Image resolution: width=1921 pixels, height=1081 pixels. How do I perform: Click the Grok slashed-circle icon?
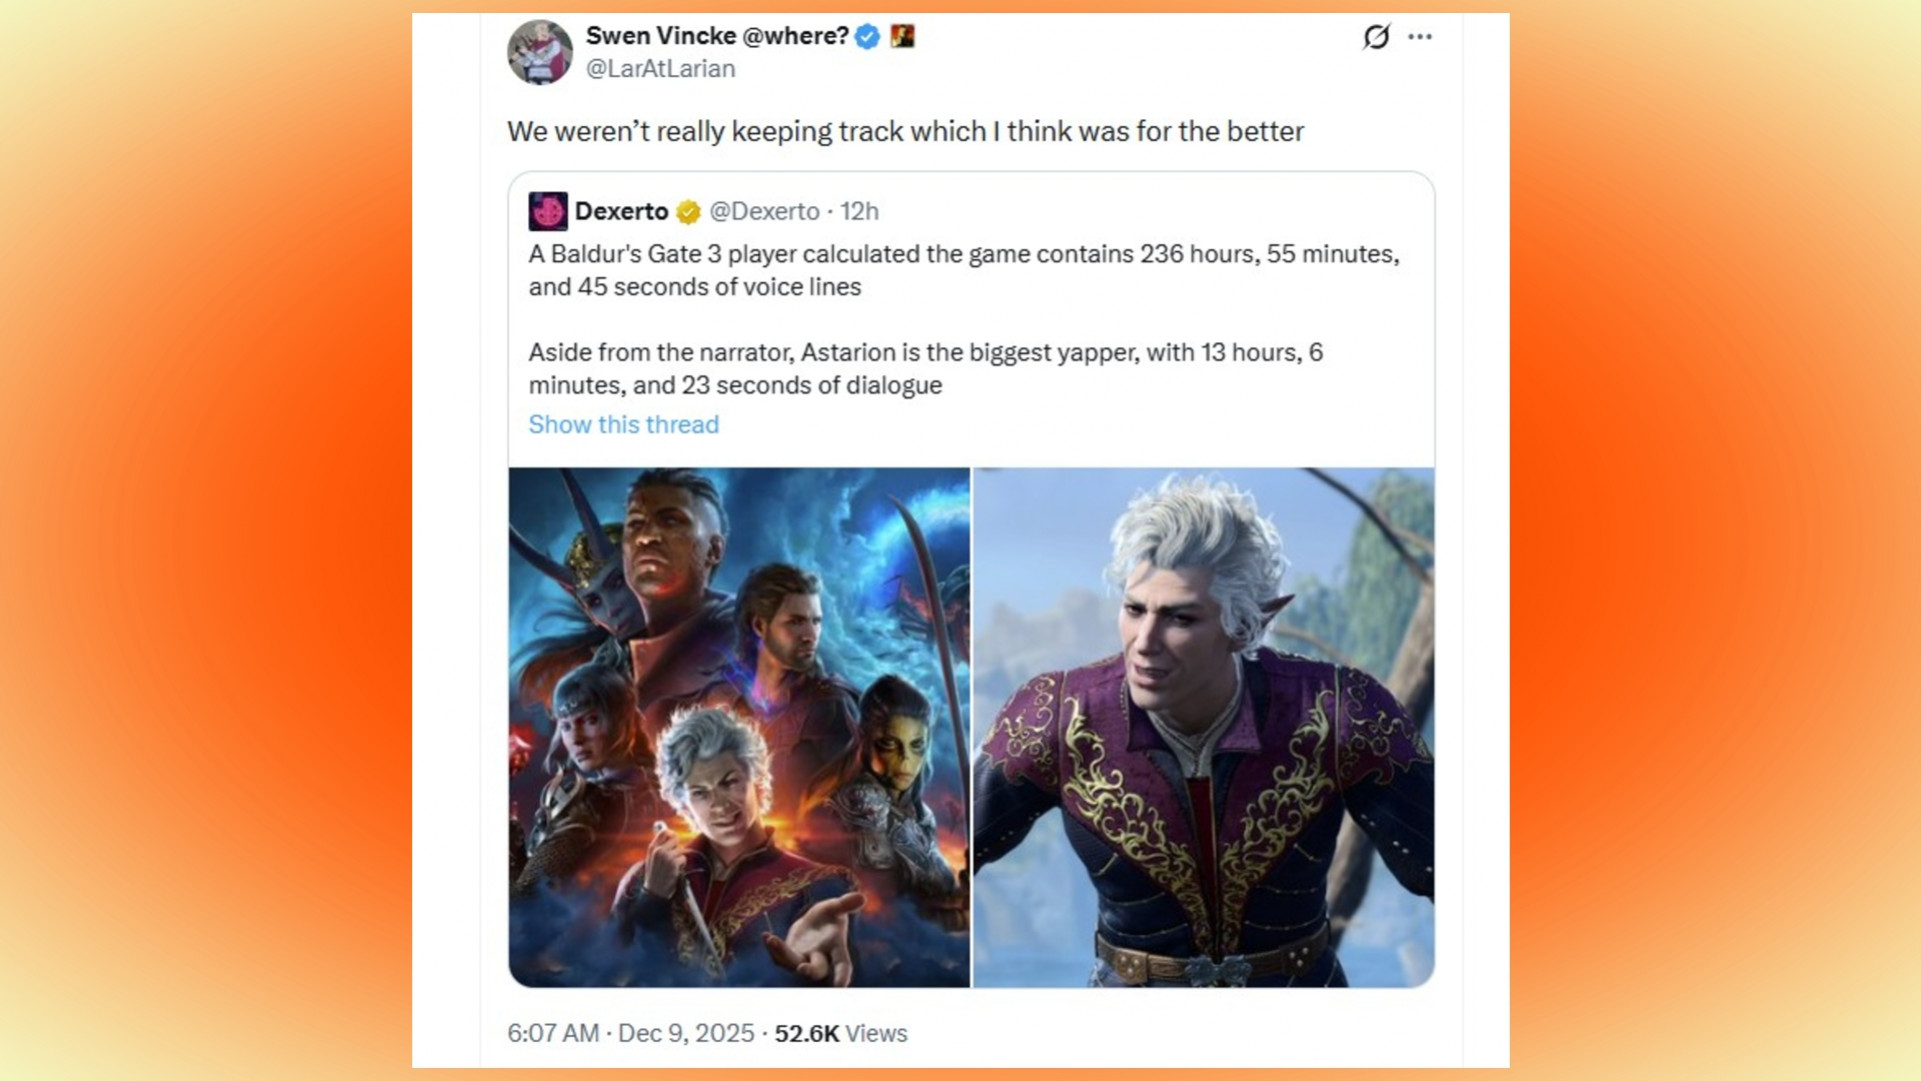(1376, 37)
